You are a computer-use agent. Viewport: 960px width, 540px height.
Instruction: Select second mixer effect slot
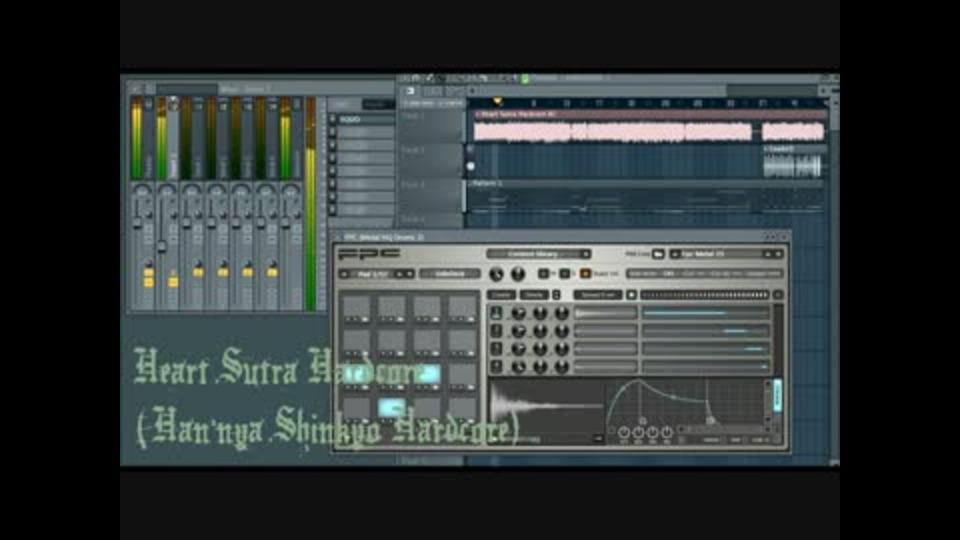pyautogui.click(x=365, y=132)
